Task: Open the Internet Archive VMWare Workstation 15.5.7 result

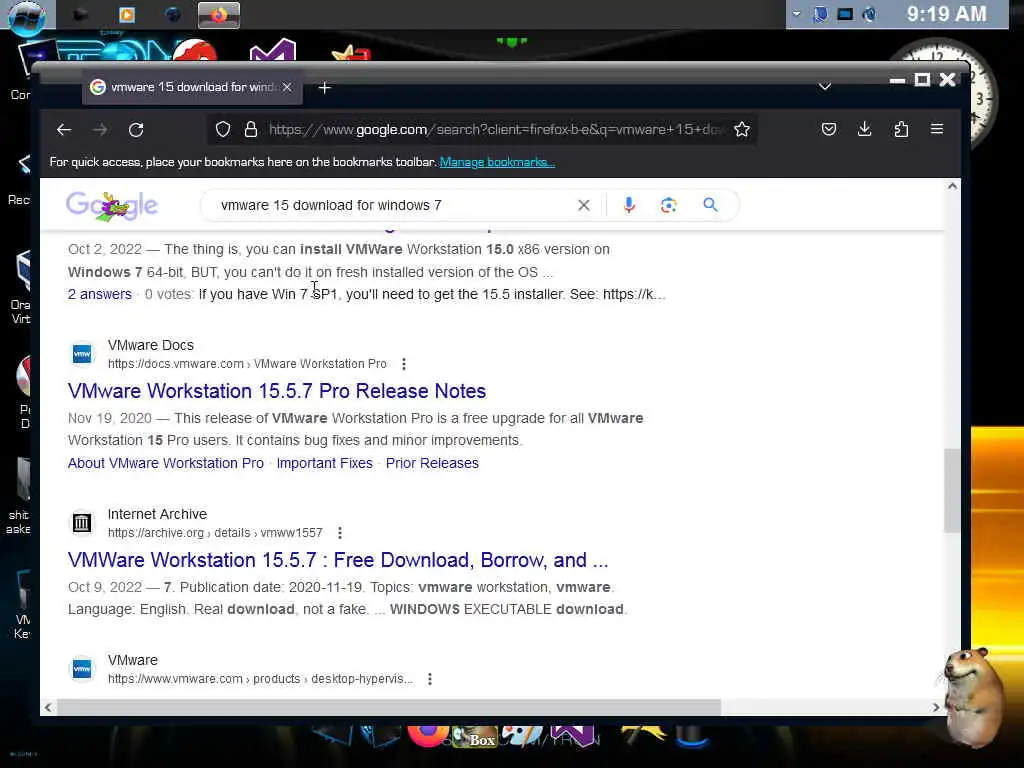Action: pos(338,560)
